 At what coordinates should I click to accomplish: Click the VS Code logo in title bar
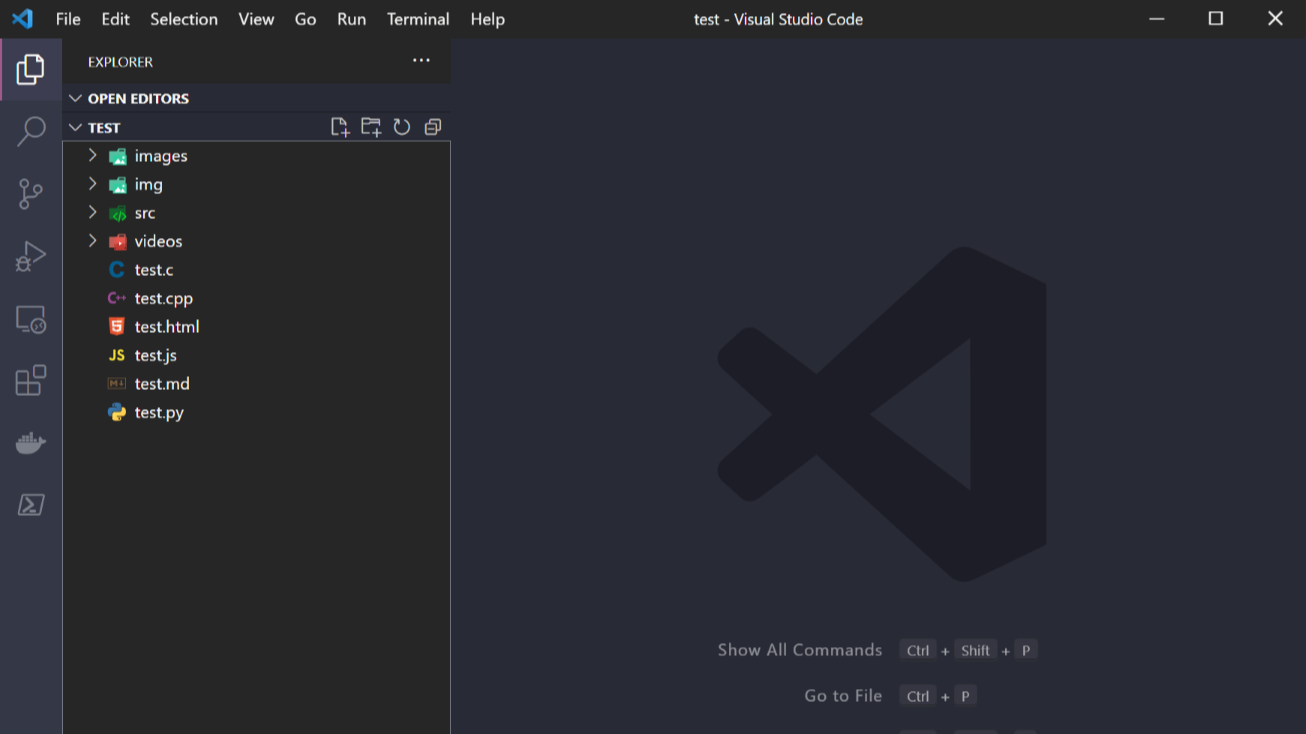22,19
